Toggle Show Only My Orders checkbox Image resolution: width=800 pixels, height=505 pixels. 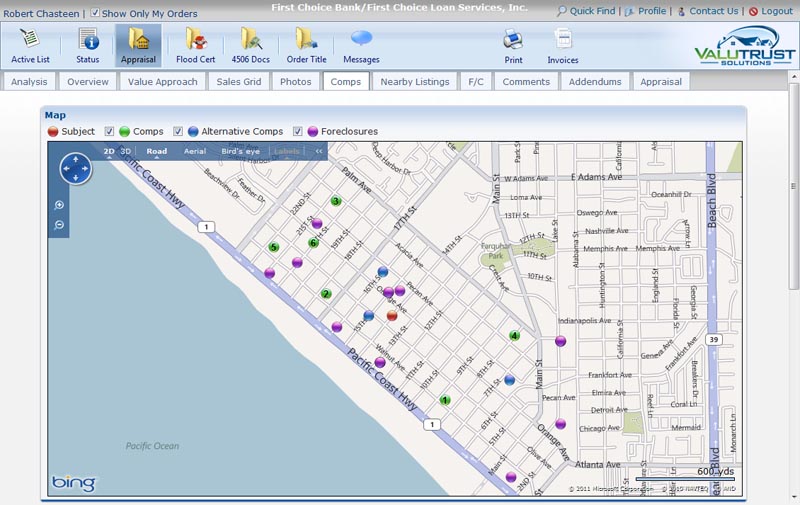95,13
